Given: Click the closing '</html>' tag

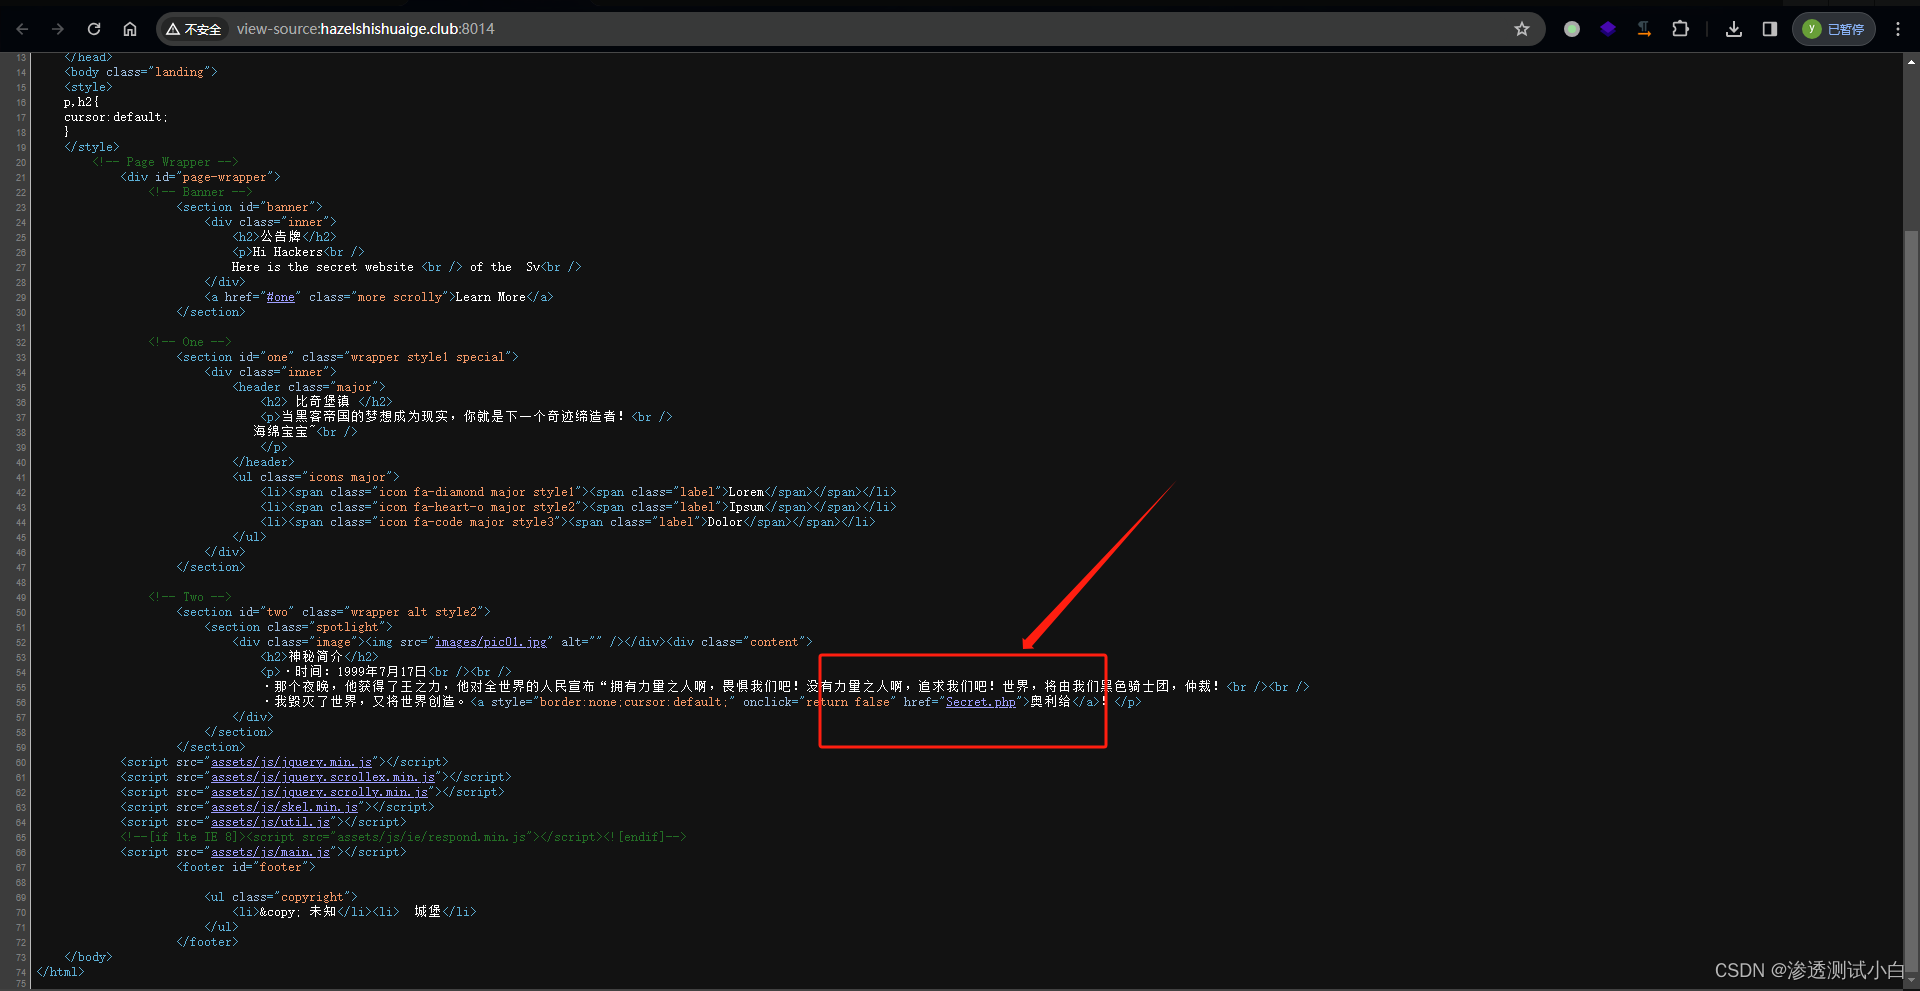Looking at the screenshot, I should [x=61, y=972].
